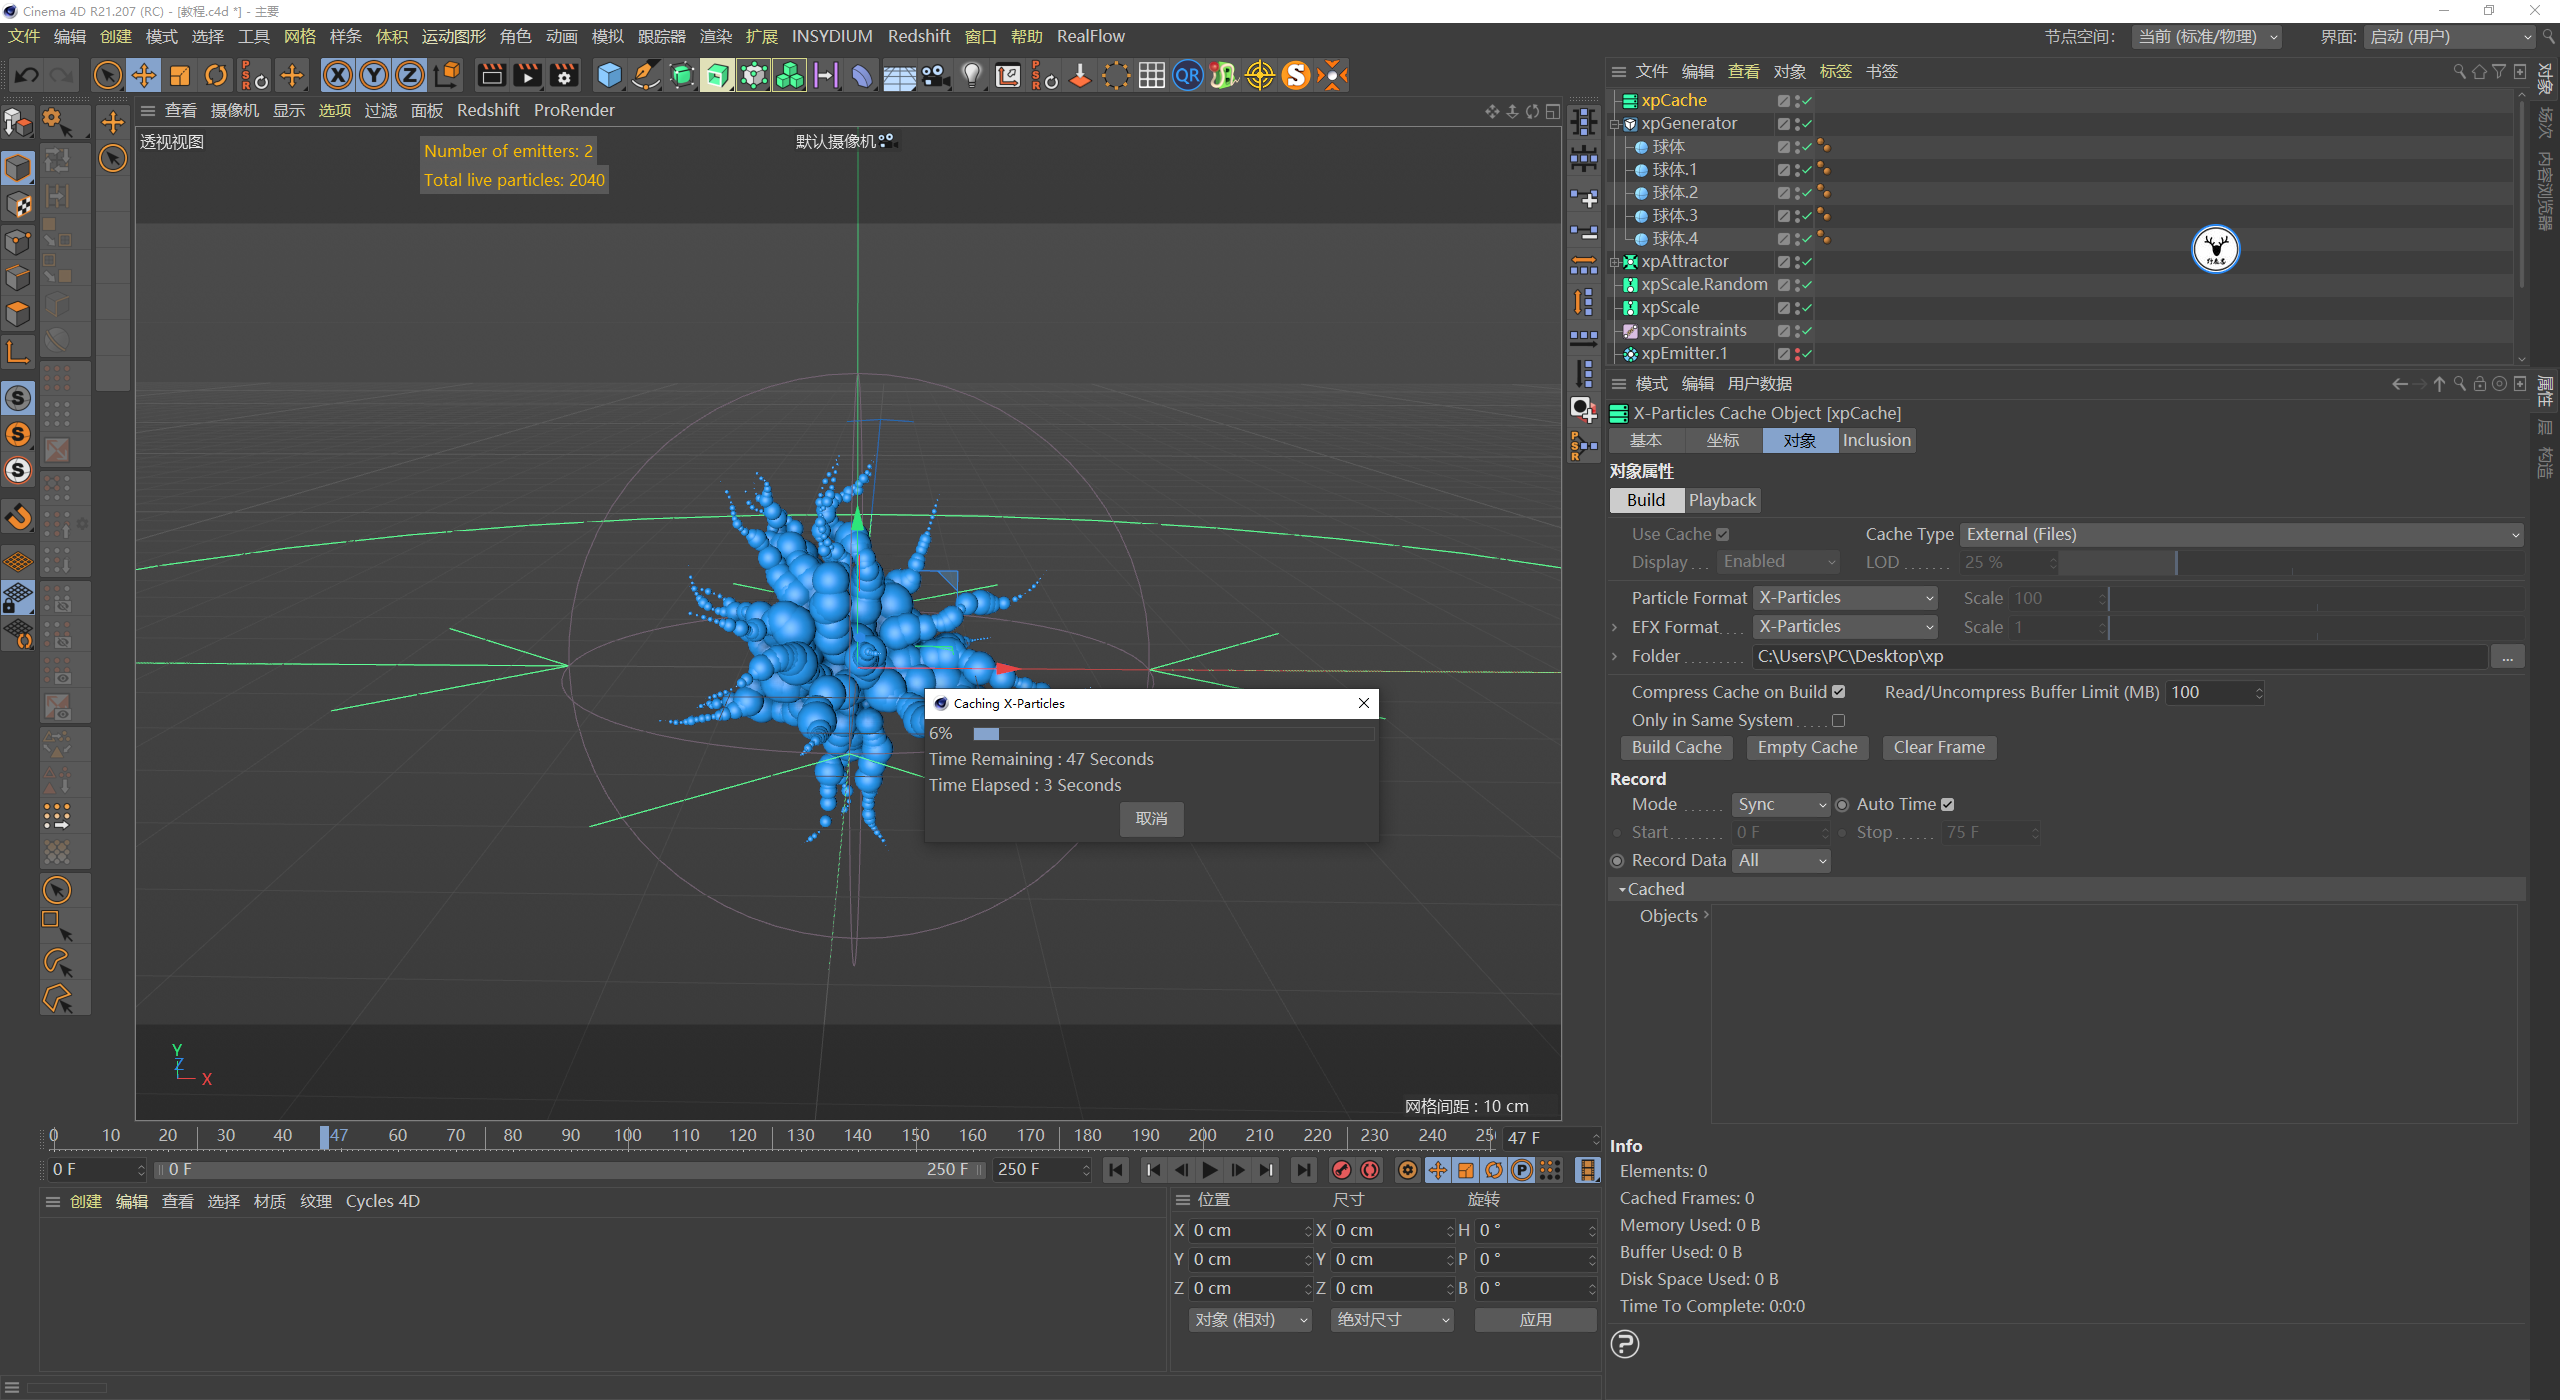Viewport: 2560px width, 1400px height.
Task: Click the Empty Cache button
Action: click(x=1807, y=748)
